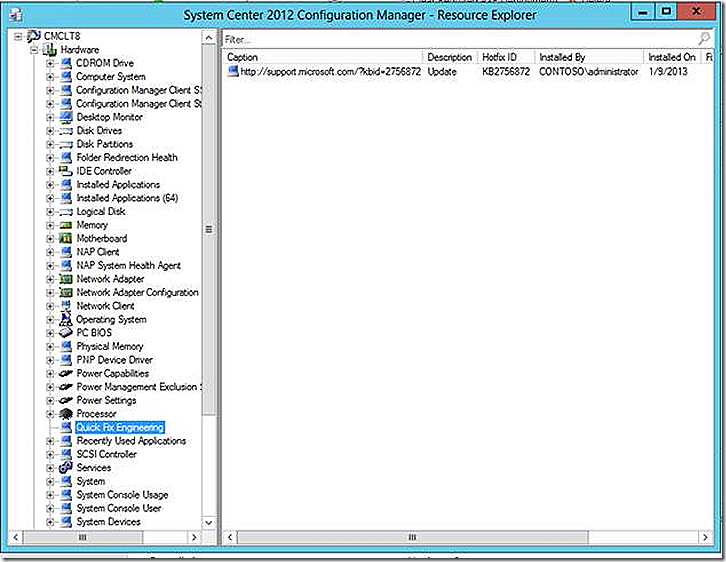The width and height of the screenshot is (726, 562).
Task: Expand the System Console Usage node
Action: tap(50, 495)
